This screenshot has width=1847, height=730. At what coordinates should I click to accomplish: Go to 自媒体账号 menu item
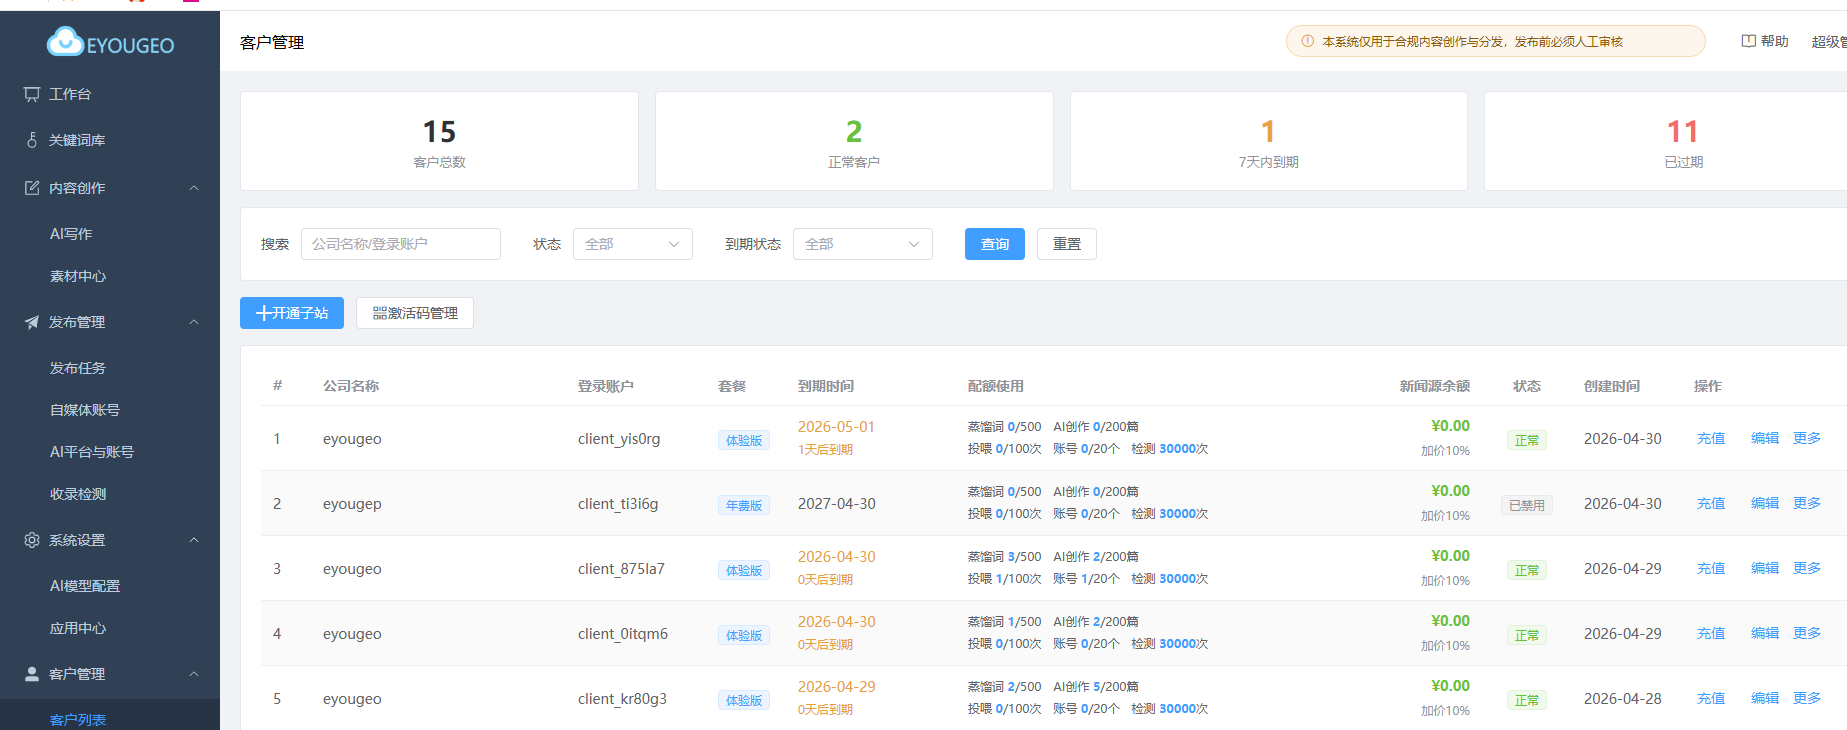click(85, 410)
